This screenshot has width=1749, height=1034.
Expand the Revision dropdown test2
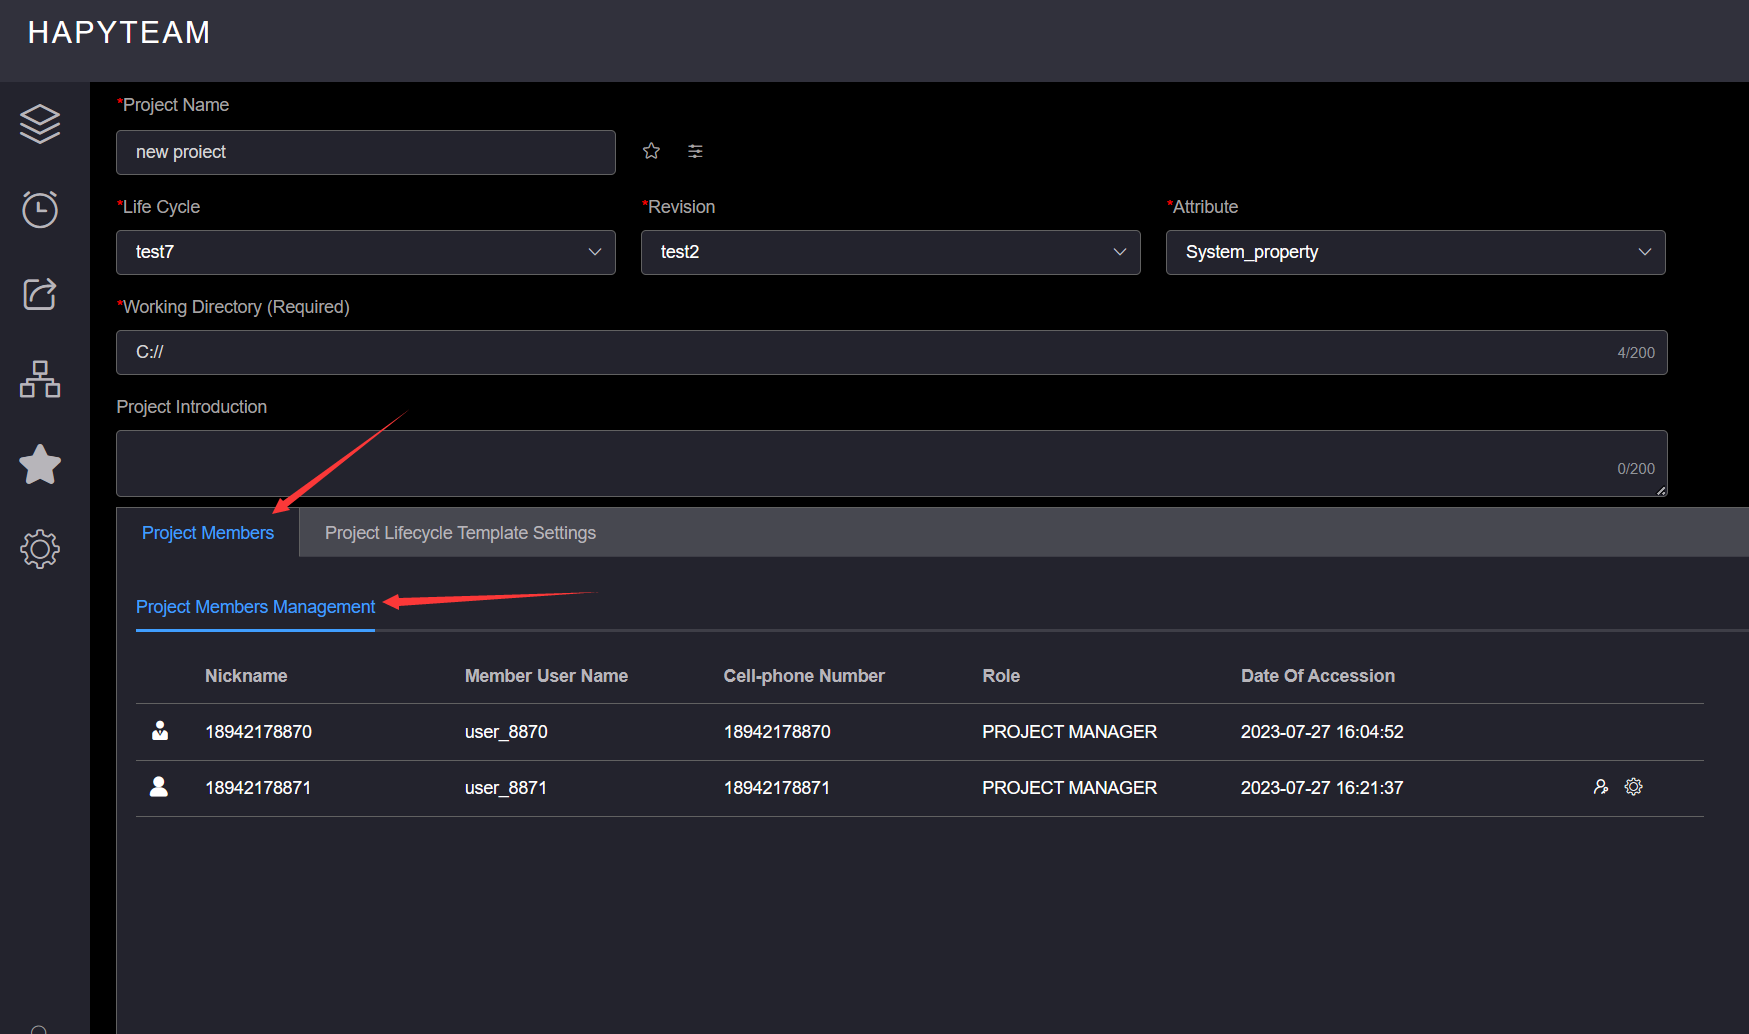(x=891, y=252)
